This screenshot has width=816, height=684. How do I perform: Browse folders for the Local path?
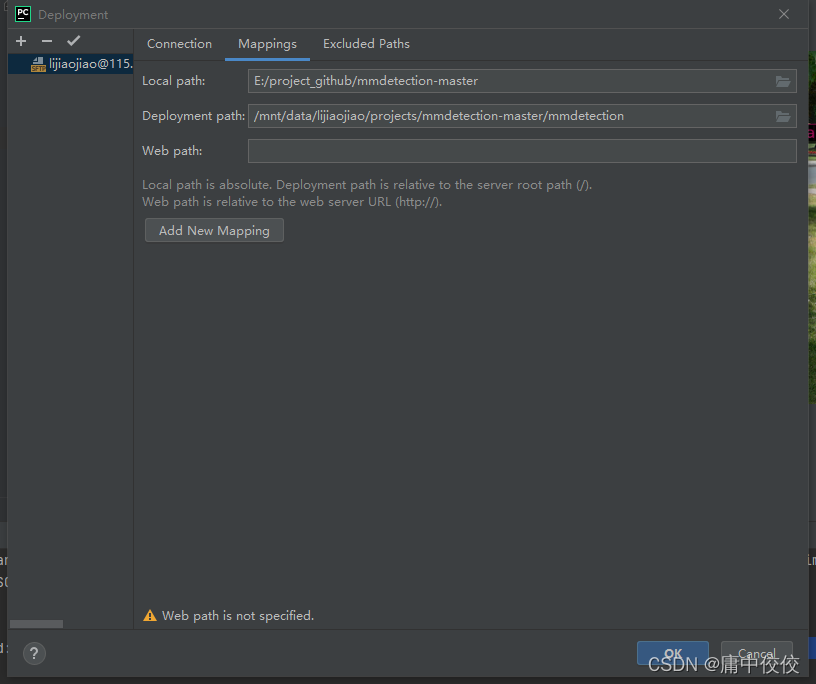click(783, 81)
